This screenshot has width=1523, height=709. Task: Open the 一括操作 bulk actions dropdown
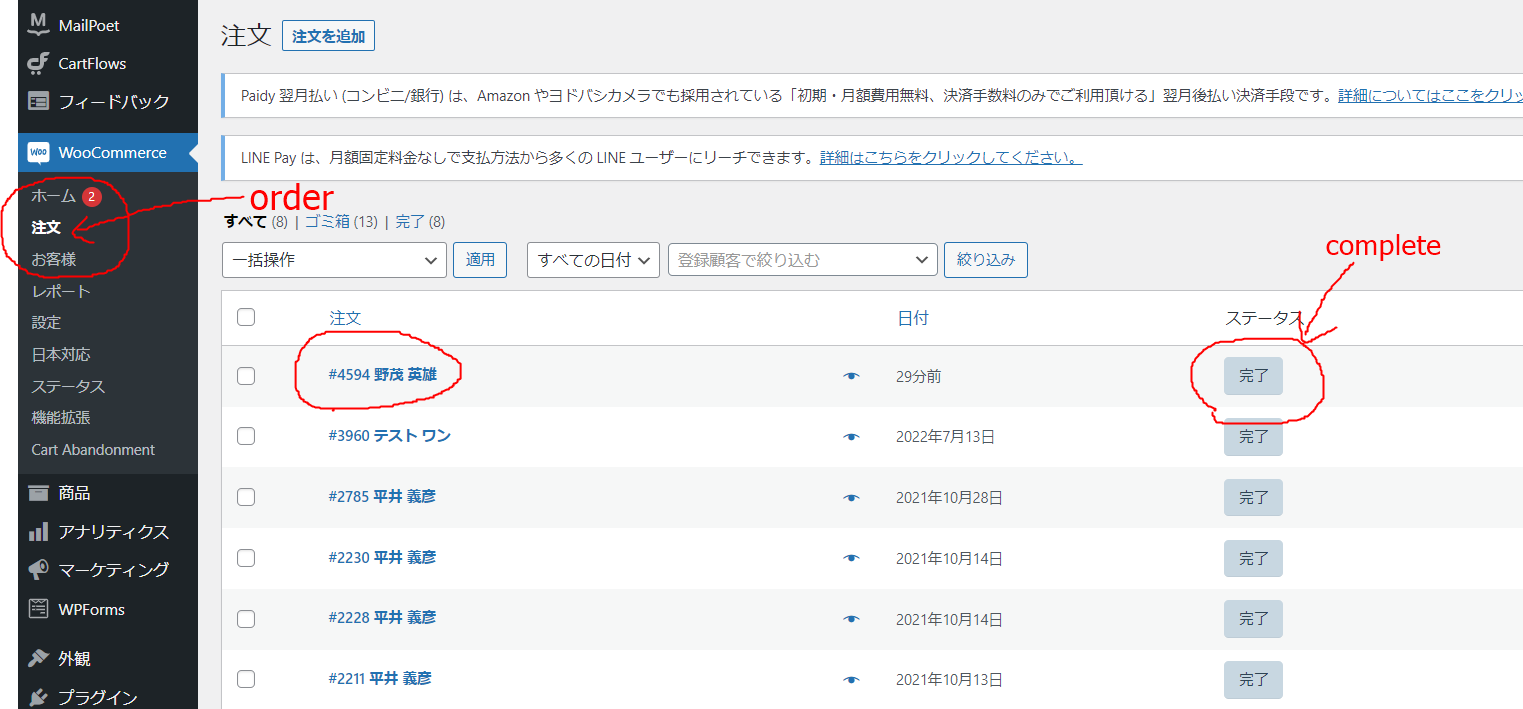pos(334,260)
